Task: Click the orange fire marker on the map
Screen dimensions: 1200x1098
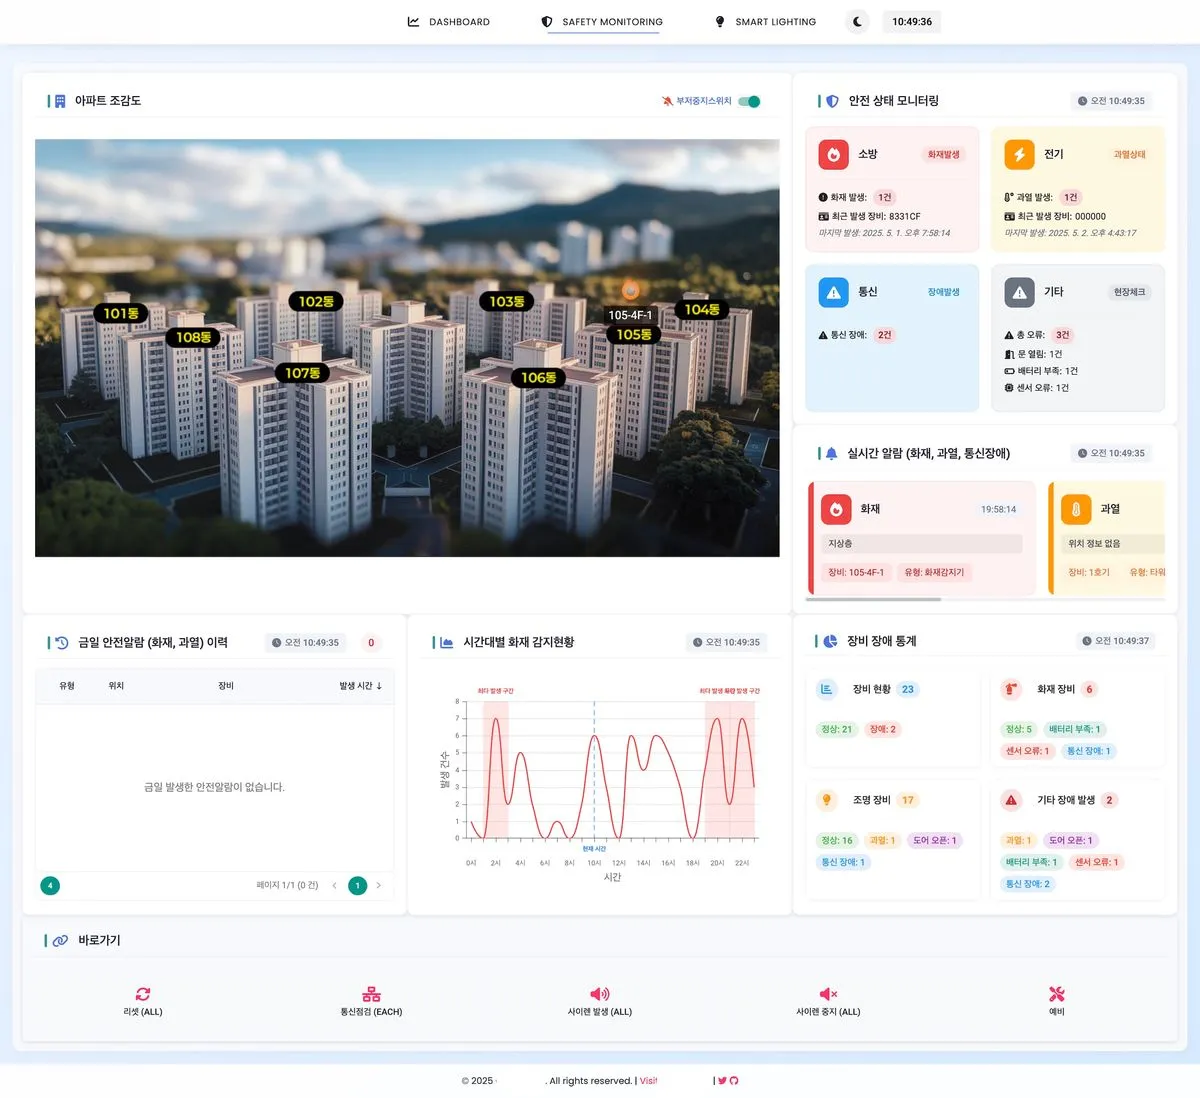Action: click(630, 290)
